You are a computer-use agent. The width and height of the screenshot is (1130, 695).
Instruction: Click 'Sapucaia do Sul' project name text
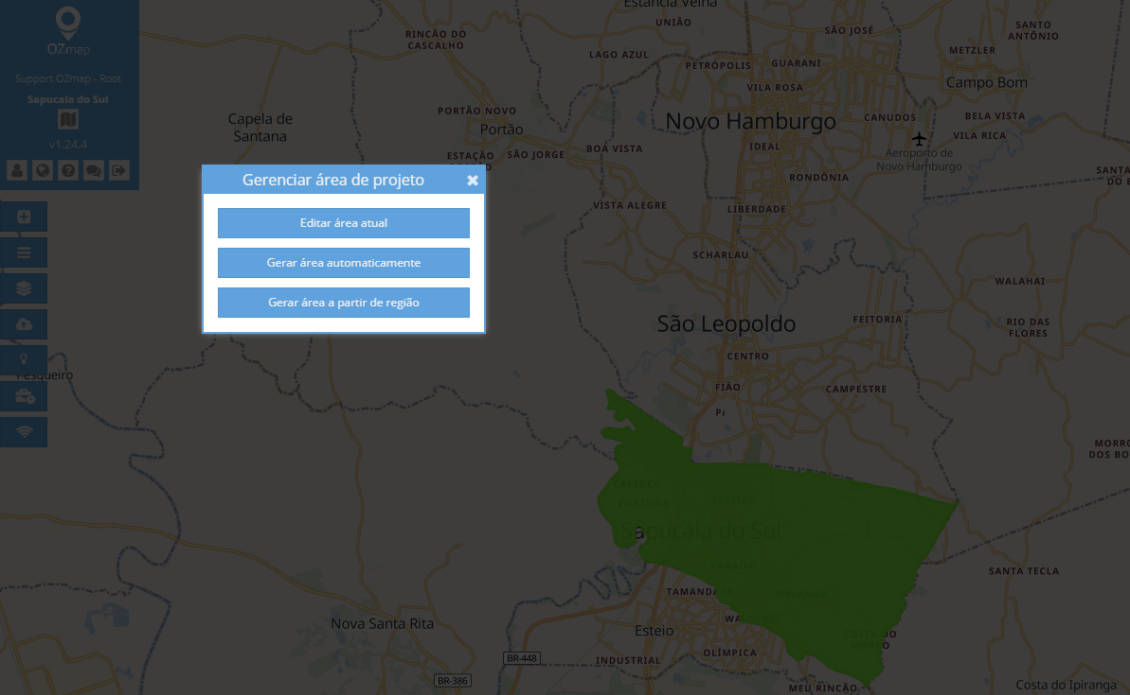pos(68,99)
